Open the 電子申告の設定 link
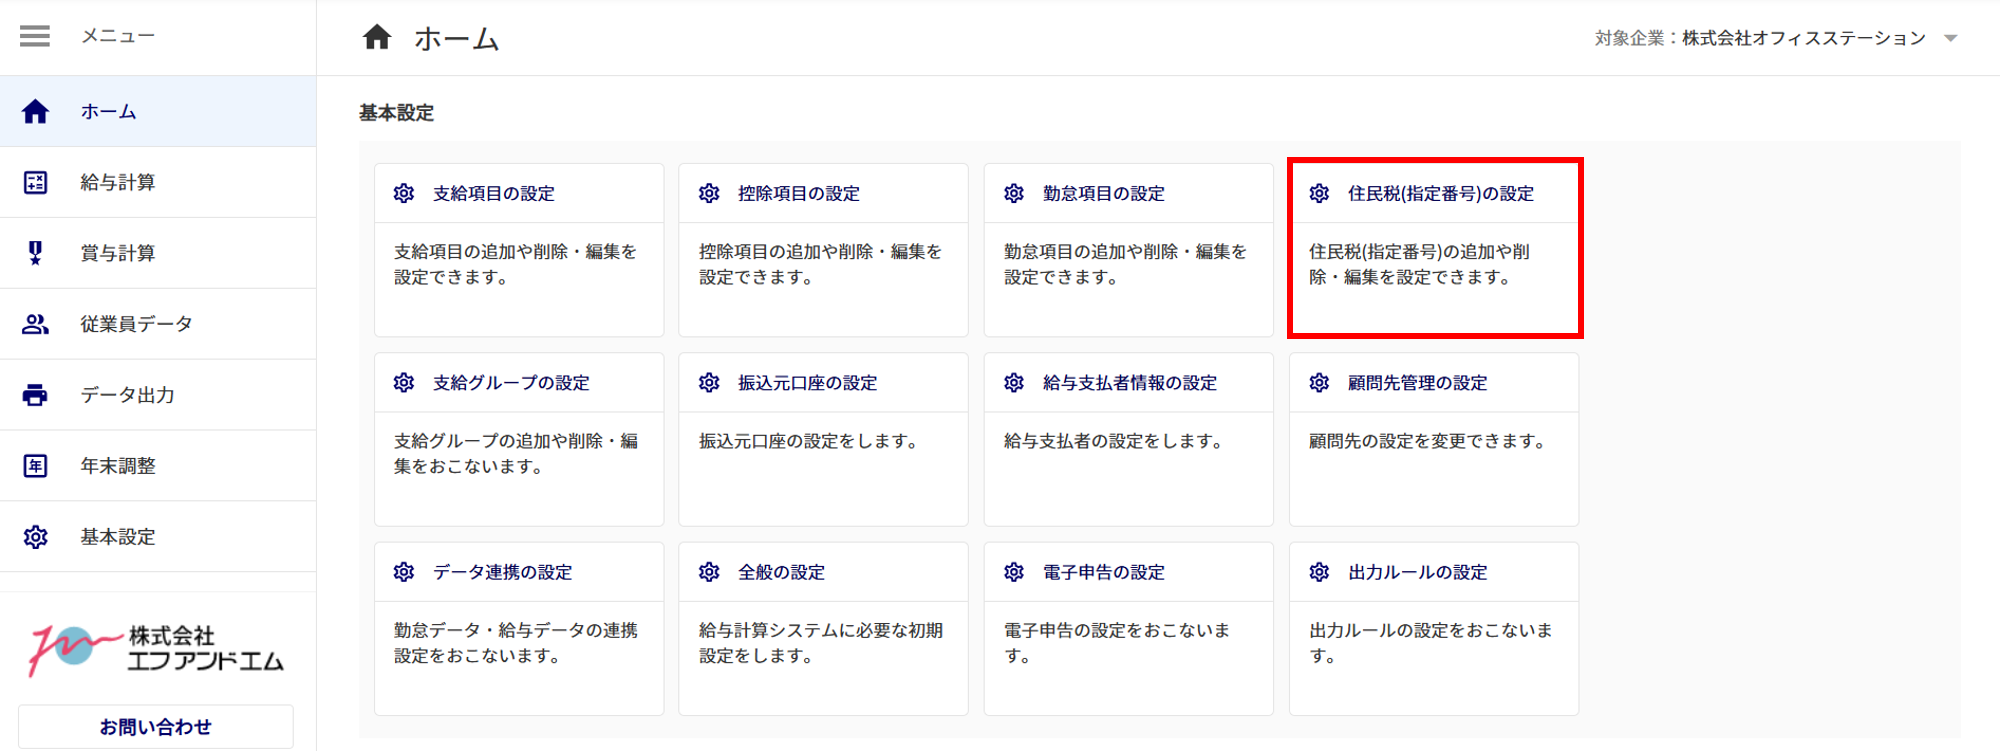2000x751 pixels. pyautogui.click(x=1104, y=572)
